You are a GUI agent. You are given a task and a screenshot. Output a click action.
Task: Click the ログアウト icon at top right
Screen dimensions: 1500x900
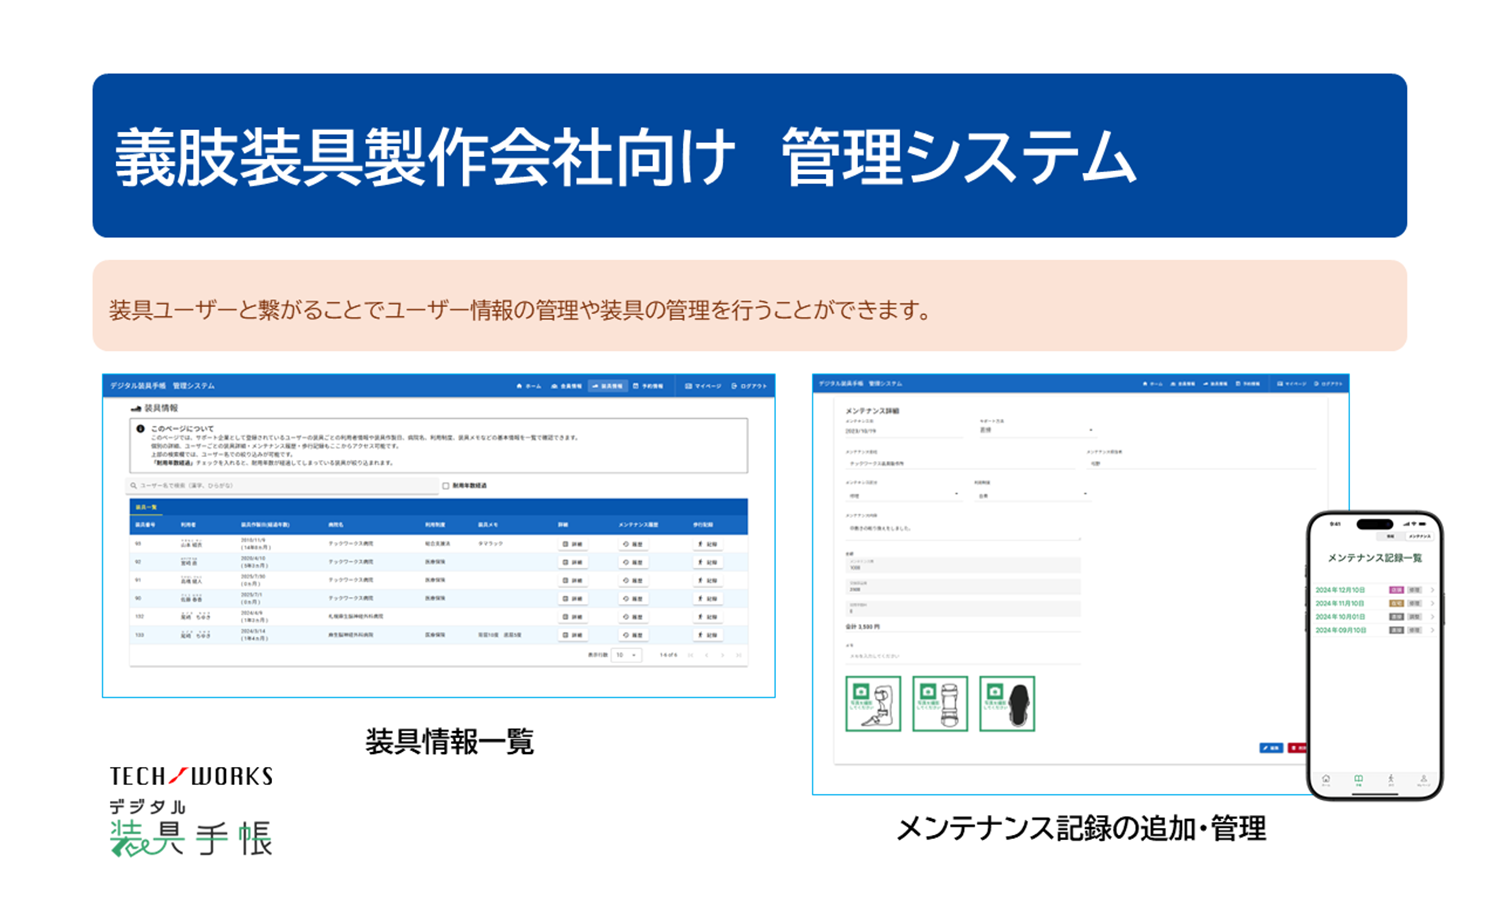pyautogui.click(x=733, y=386)
